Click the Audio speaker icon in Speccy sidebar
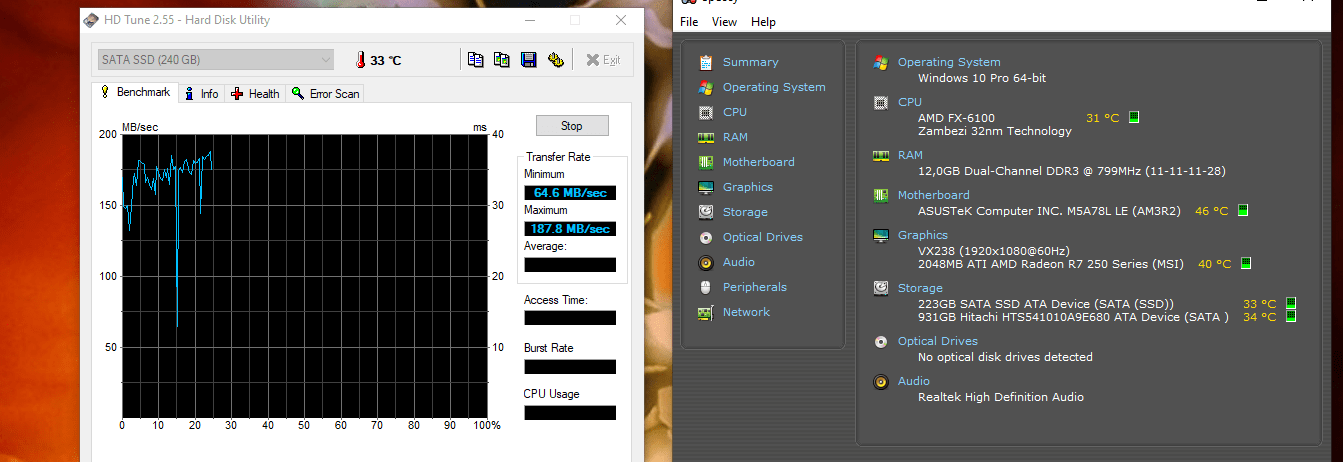Screen dimensions: 1343x462 [x=706, y=262]
